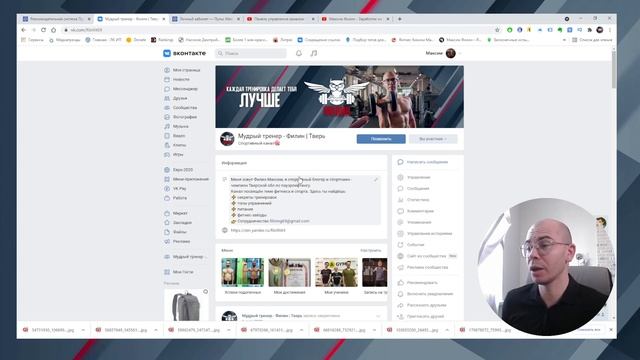Image resolution: width=640 pixels, height=360 pixels.
Task: Open Клипы in the left sidebar
Action: click(176, 145)
